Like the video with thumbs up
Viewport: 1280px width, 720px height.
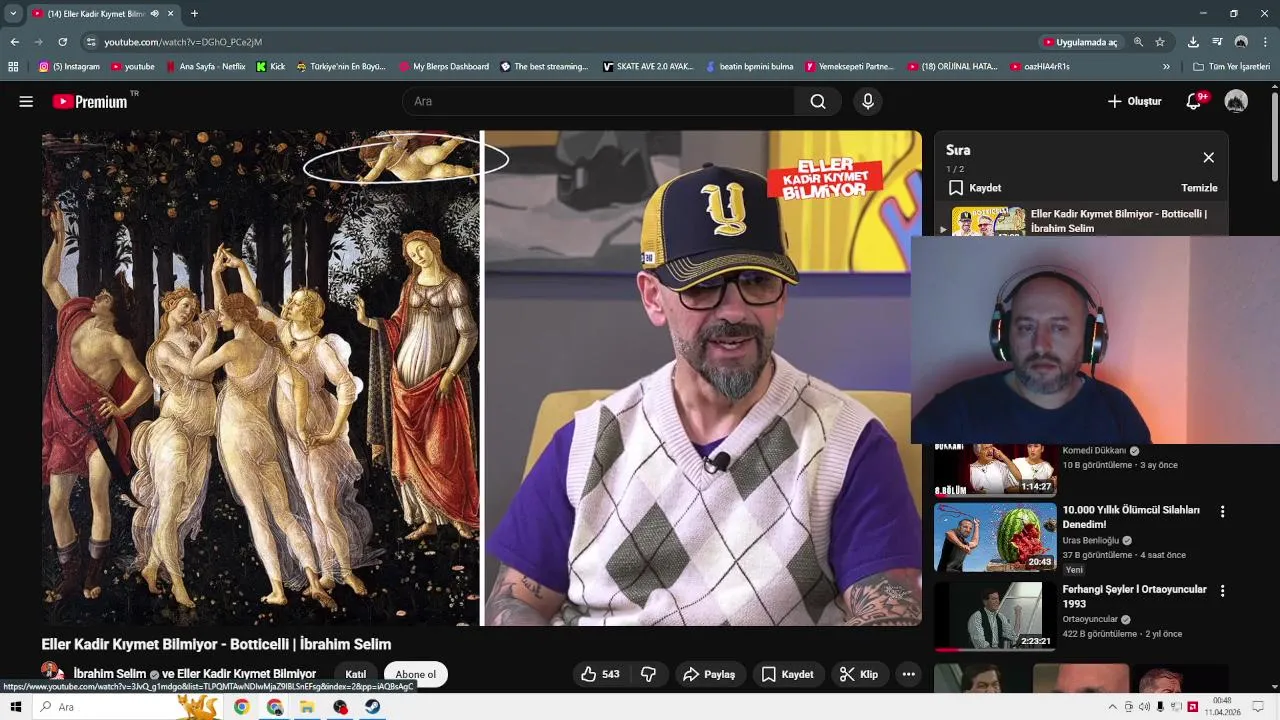tap(599, 674)
